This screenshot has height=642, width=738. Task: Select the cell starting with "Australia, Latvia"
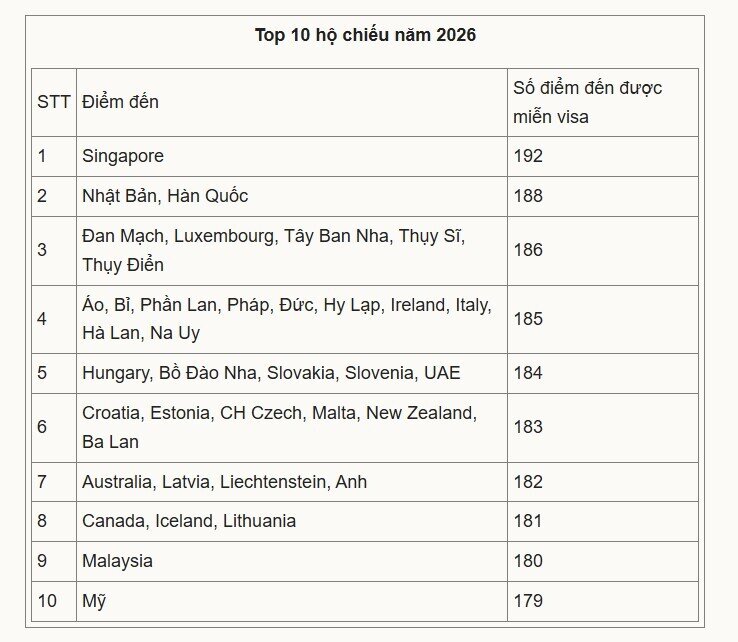pos(225,482)
